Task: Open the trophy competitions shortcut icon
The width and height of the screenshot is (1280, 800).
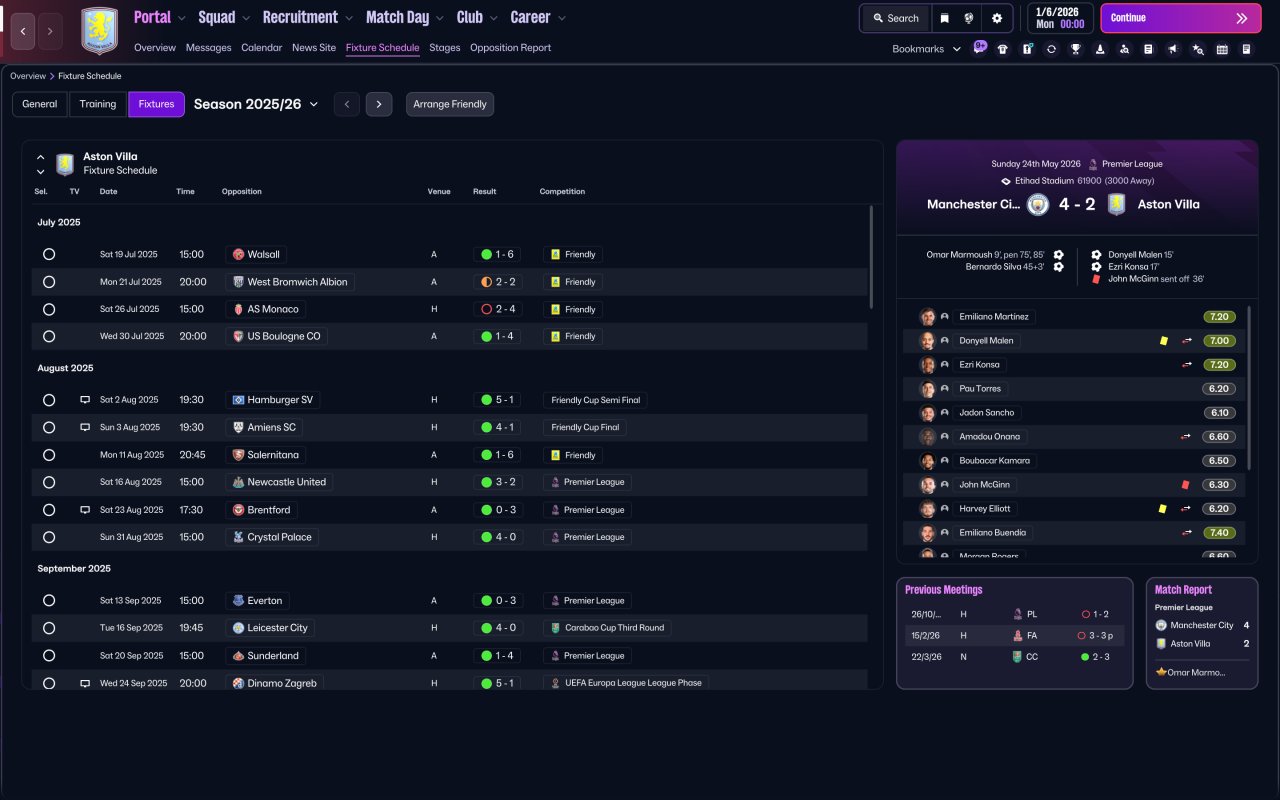Action: (1076, 49)
